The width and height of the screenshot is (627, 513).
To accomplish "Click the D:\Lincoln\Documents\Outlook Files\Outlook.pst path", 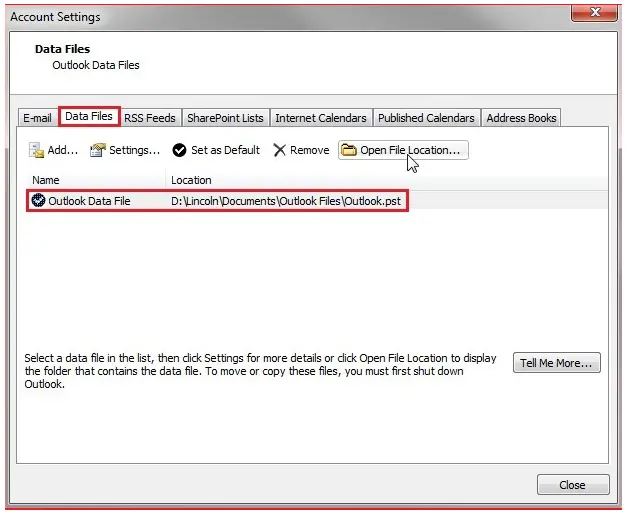I will pyautogui.click(x=286, y=201).
